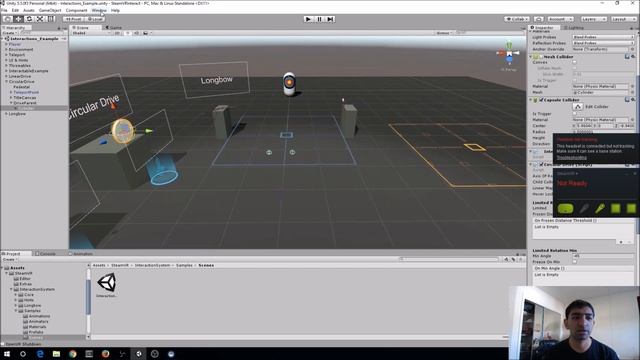Toggle Pivot handle position button
Viewport: 640px width, 360px height.
coord(73,19)
